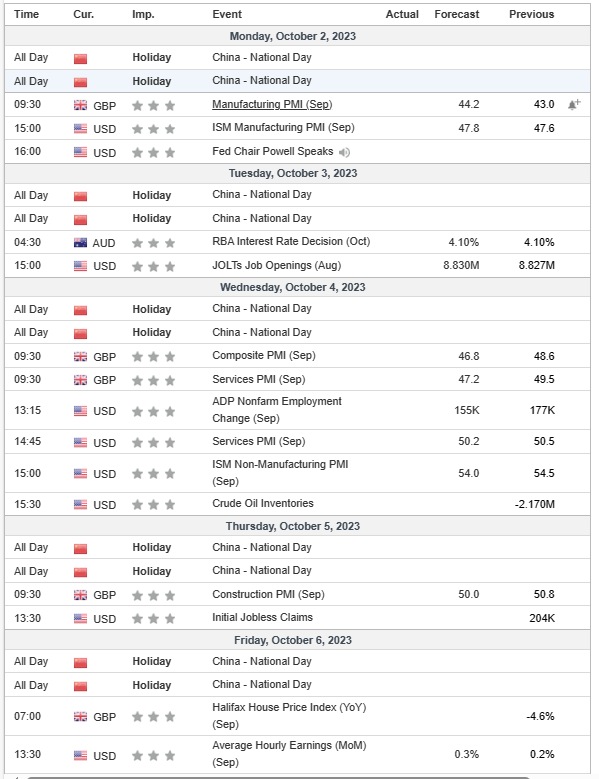Click the horizontal scrollbar at the bottom
This screenshot has width=599, height=779.
pos(278,777)
